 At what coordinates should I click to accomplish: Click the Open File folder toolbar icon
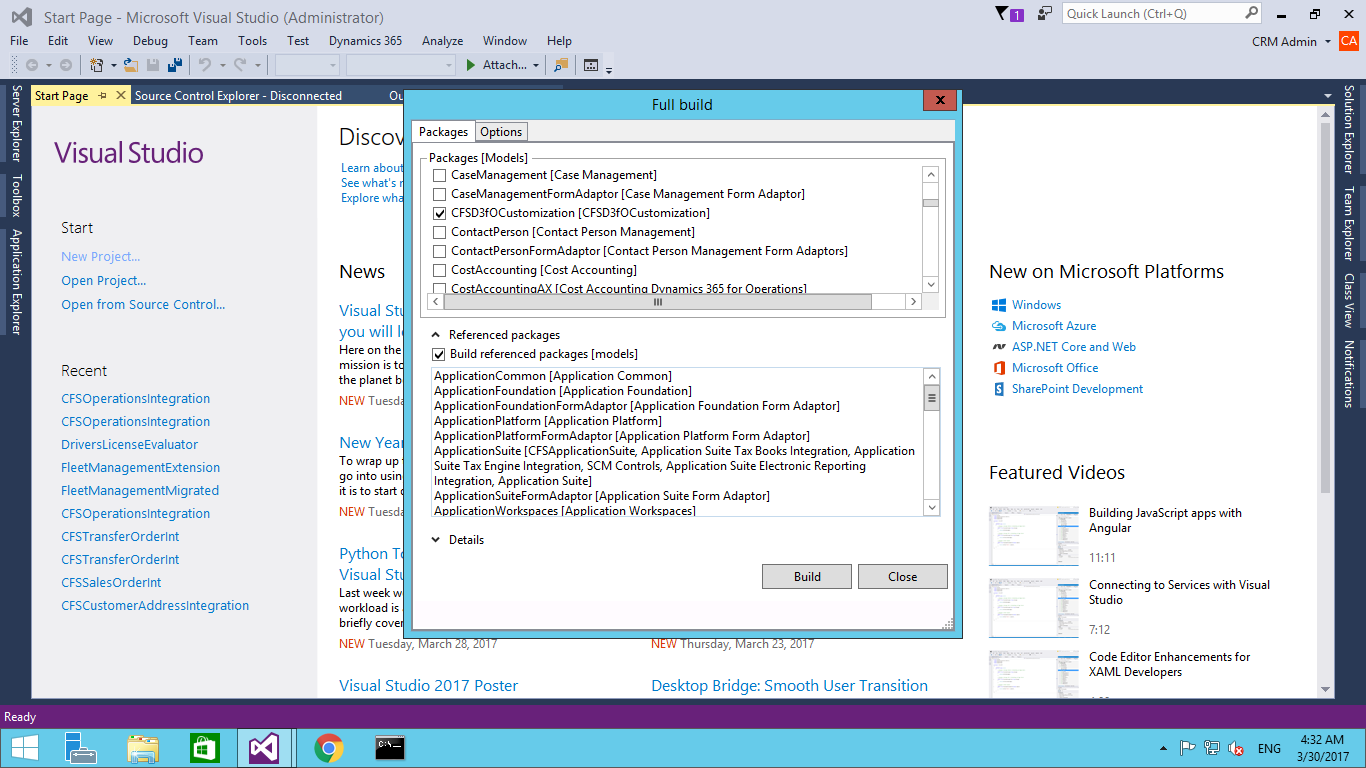[130, 65]
